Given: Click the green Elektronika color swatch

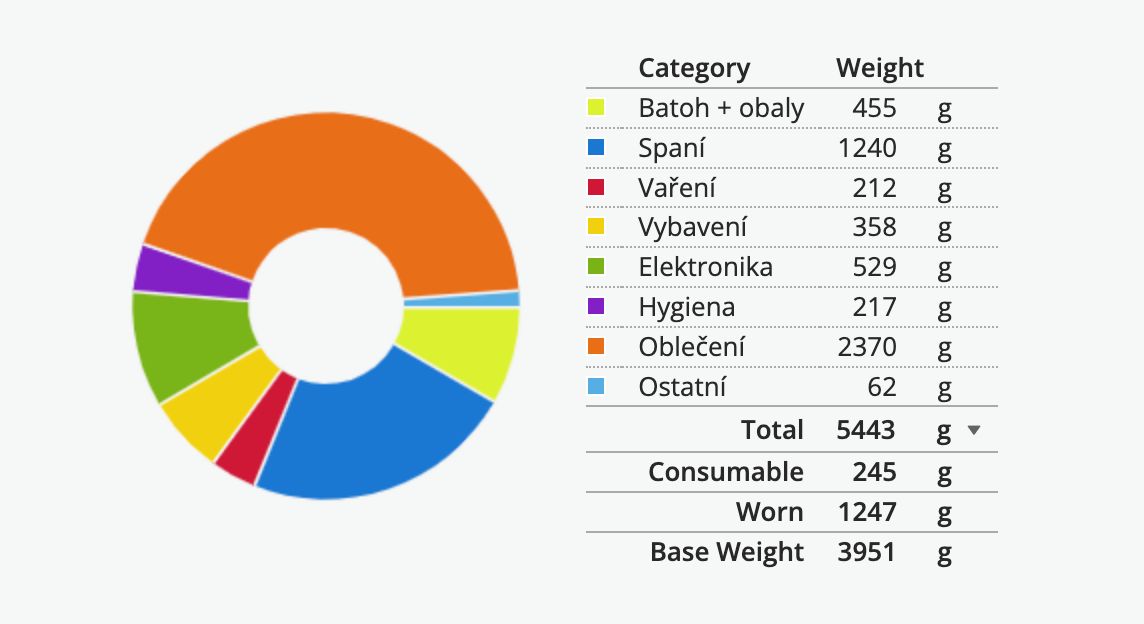Looking at the screenshot, I should (x=596, y=267).
